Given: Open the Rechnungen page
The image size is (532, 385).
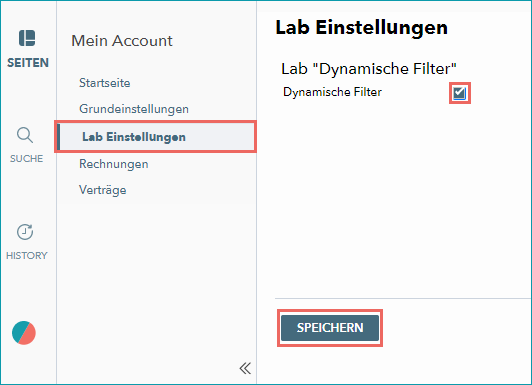Looking at the screenshot, I should pos(113,164).
